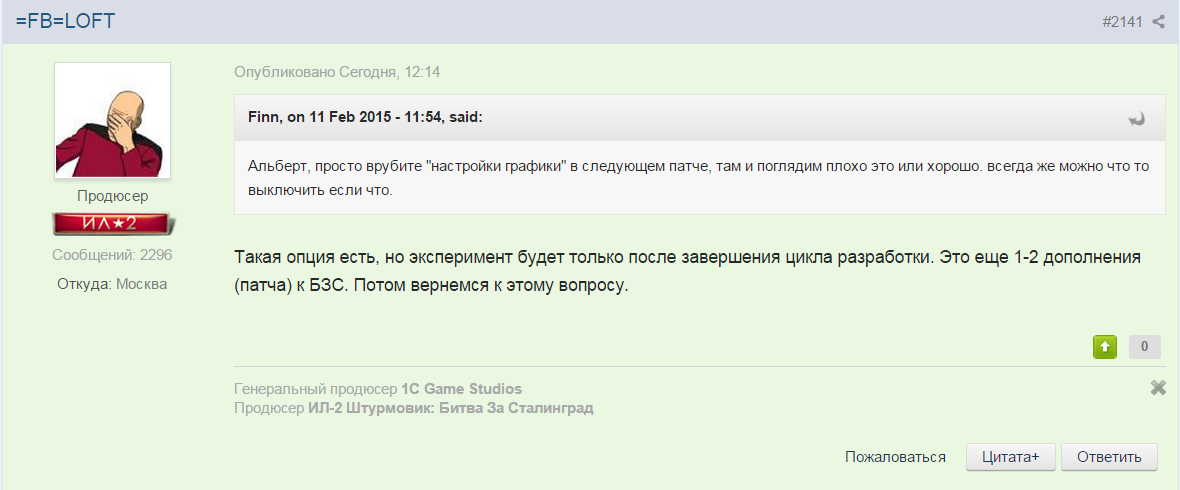Open ИЛ-2 Штурмовик: Битва За Сталинград link
The image size is (1180, 490).
click(451, 409)
